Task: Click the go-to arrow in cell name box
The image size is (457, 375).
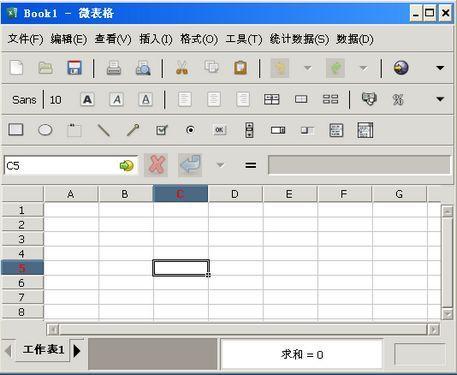Action: 127,165
